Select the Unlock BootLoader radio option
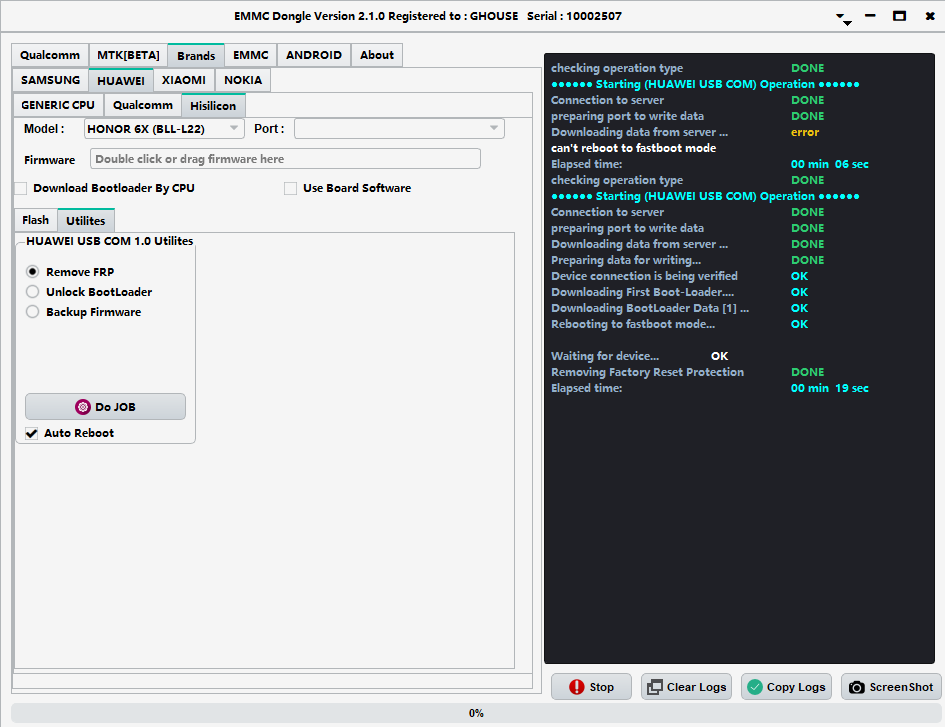945x727 pixels. click(x=33, y=292)
